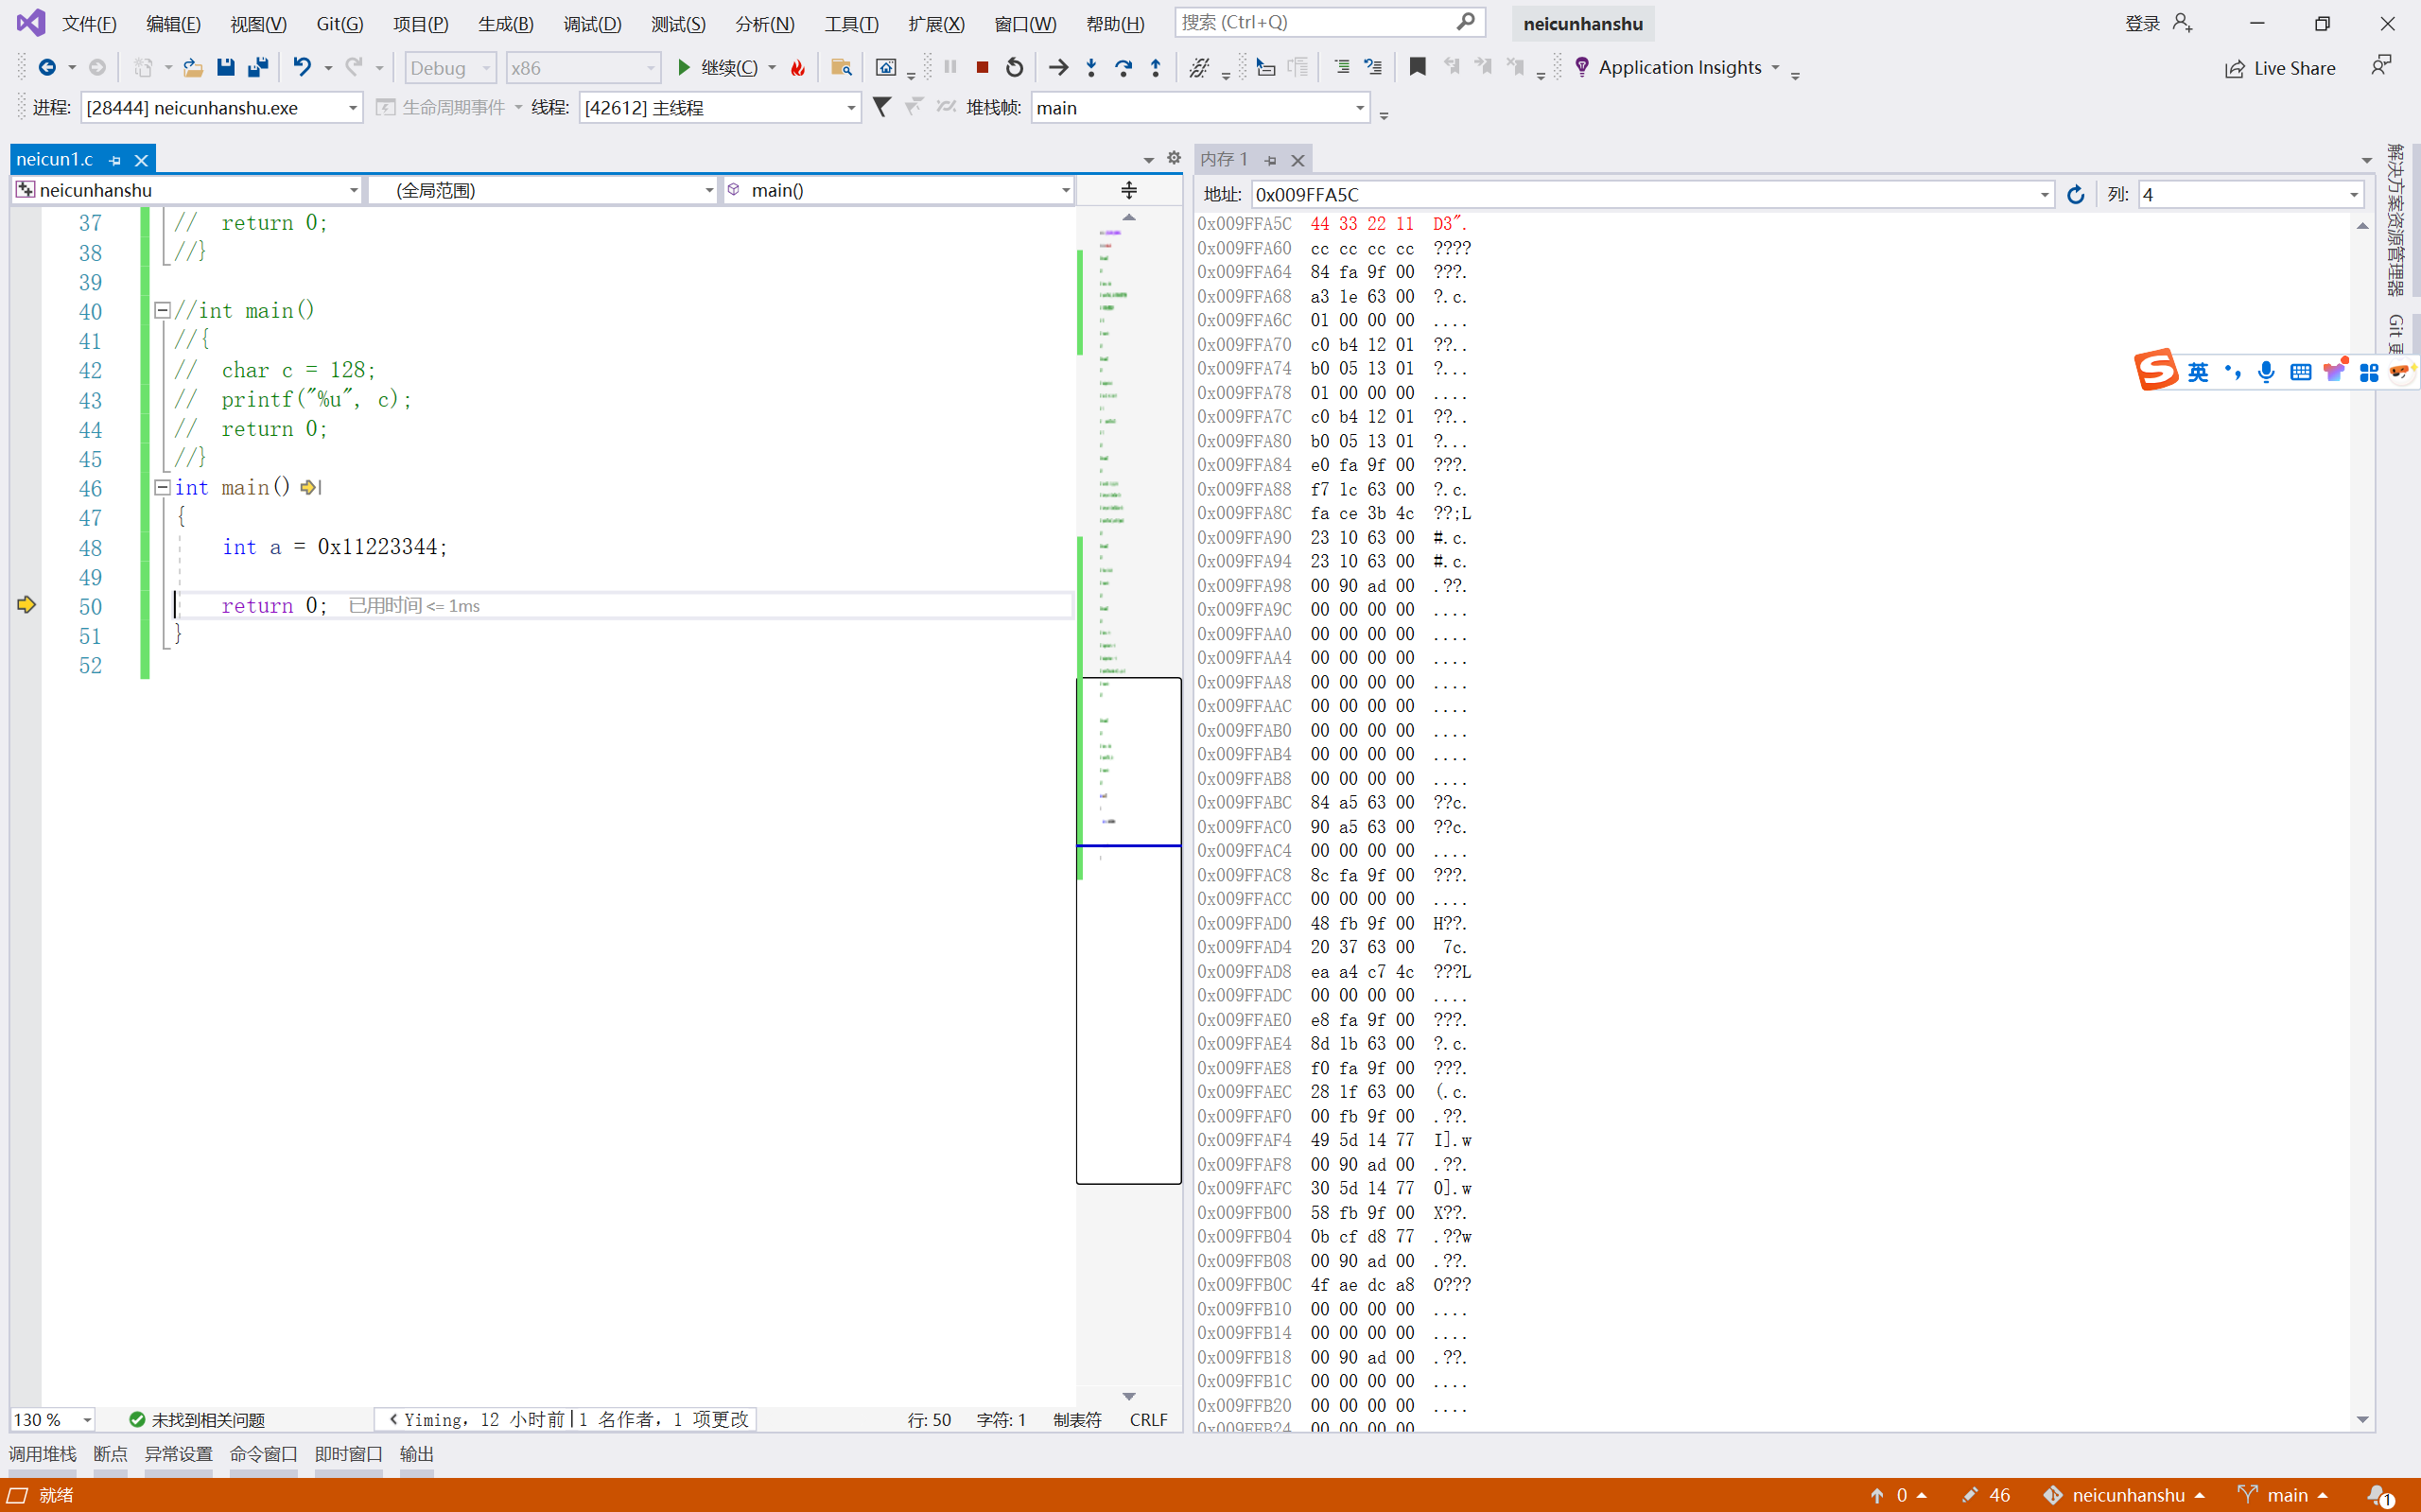The height and width of the screenshot is (1512, 2421).
Task: Click the memory address input field
Action: [x=1640, y=194]
